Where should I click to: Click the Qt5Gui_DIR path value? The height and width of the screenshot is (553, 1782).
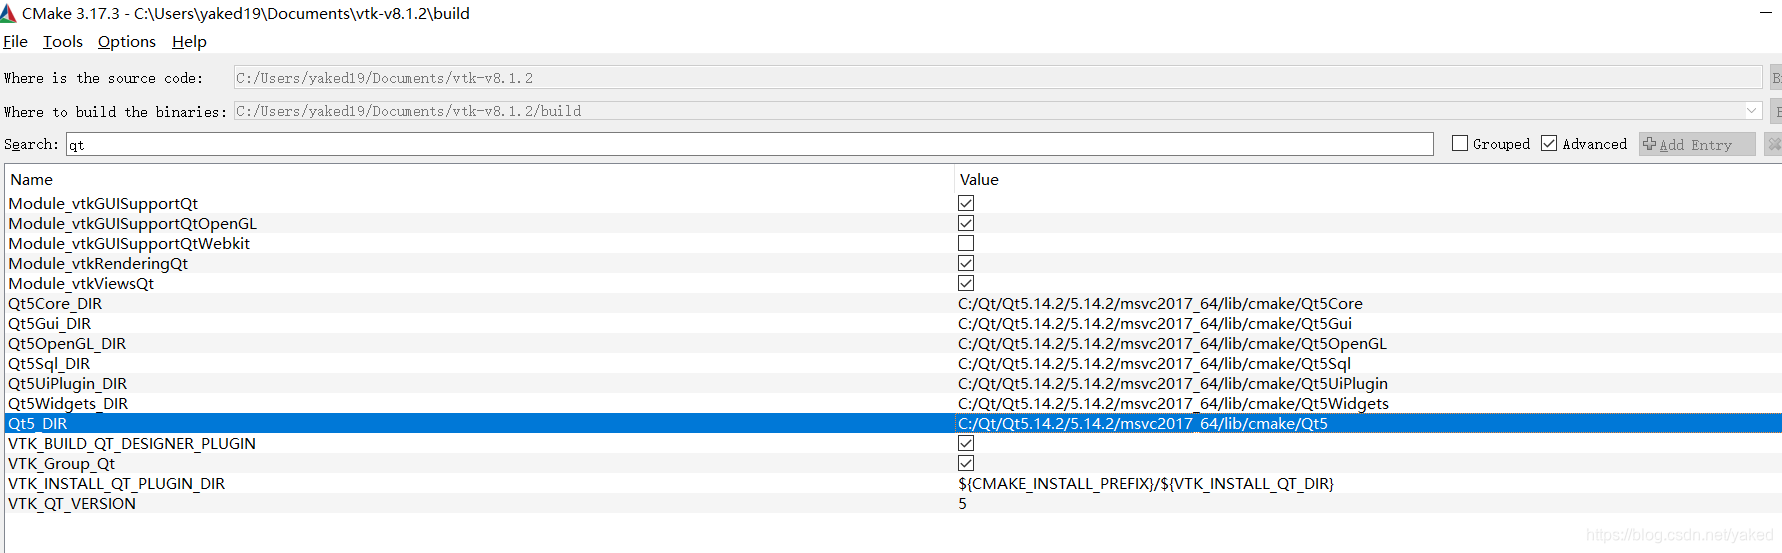tap(1155, 324)
